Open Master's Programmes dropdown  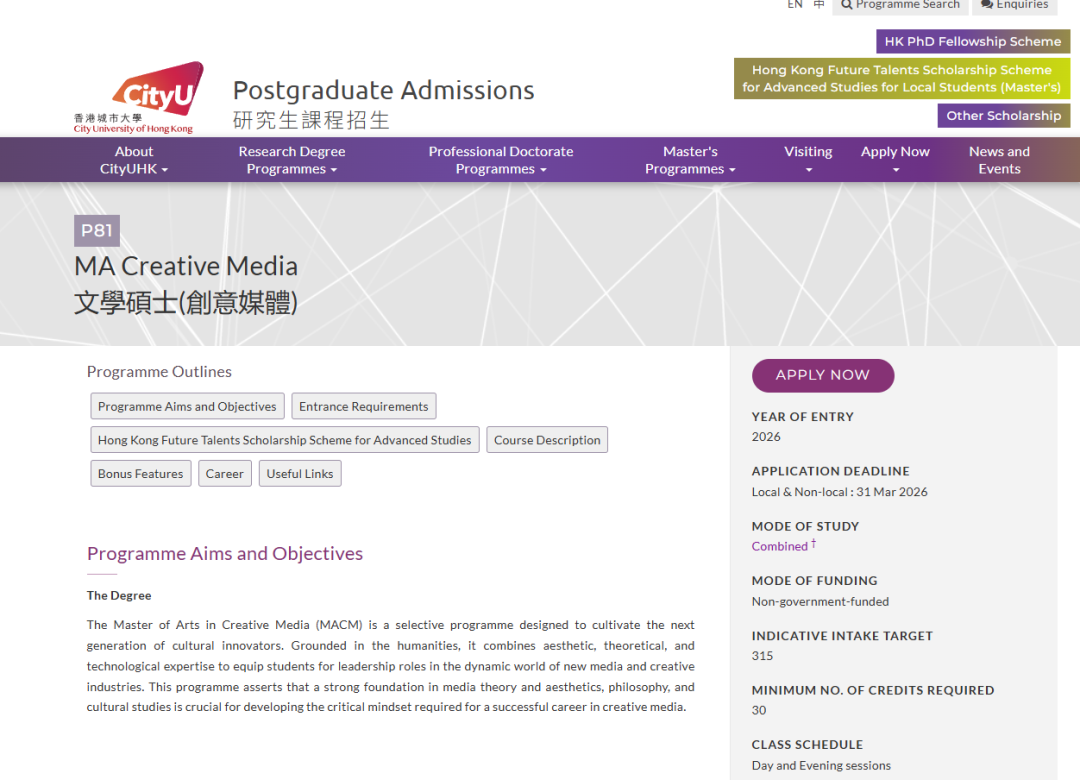coord(690,160)
